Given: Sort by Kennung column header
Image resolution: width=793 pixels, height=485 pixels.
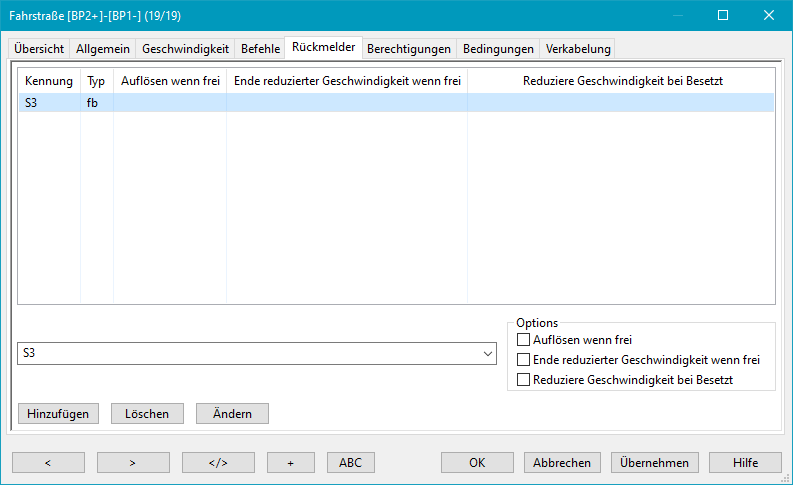Looking at the screenshot, I should tap(48, 80).
